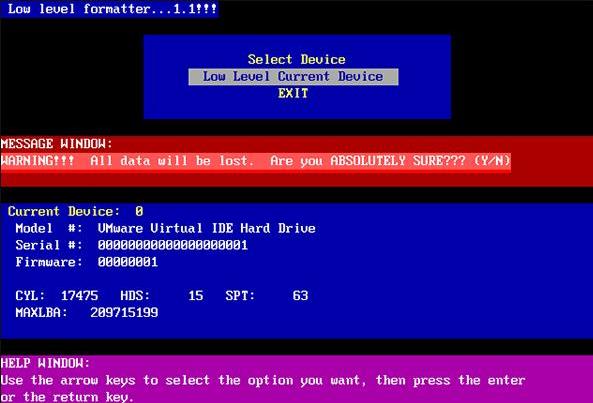Click the CYL value 17475
This screenshot has width=593, height=403.
[79, 296]
